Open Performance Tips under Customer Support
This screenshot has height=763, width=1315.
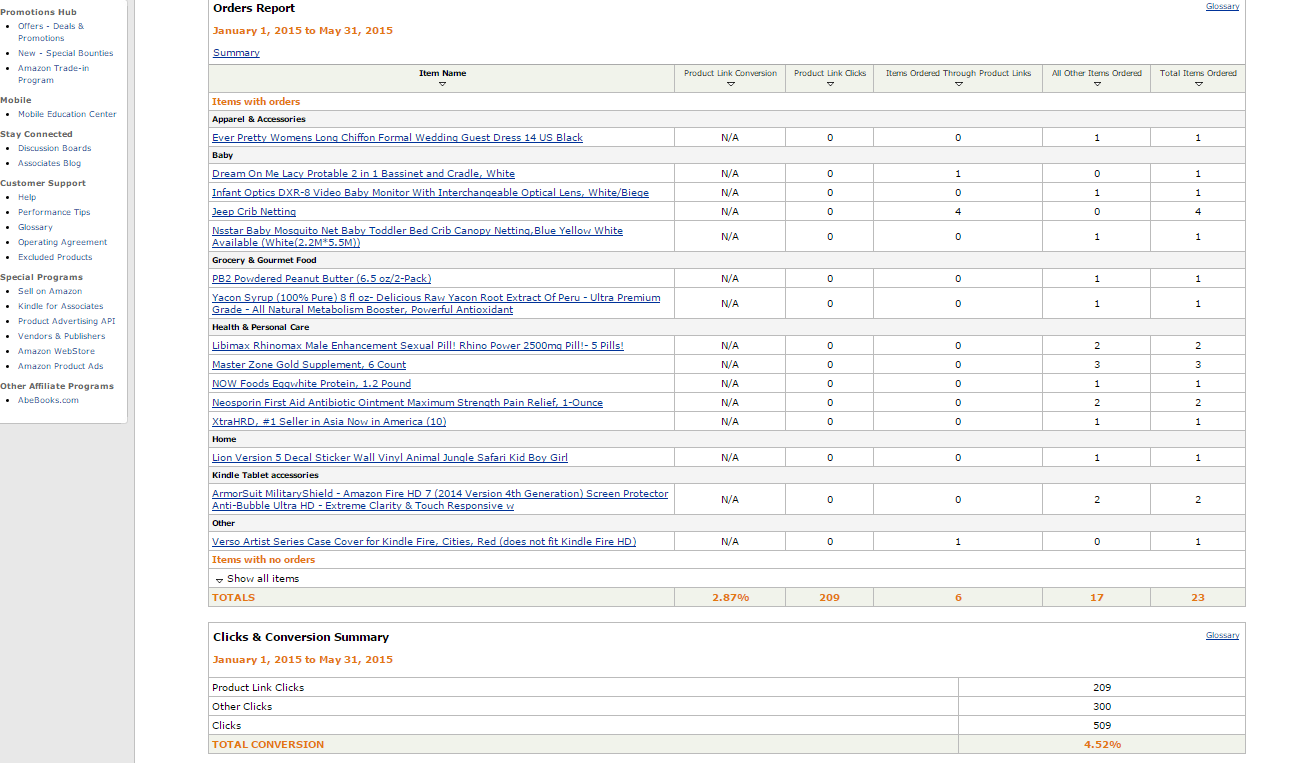tap(54, 213)
